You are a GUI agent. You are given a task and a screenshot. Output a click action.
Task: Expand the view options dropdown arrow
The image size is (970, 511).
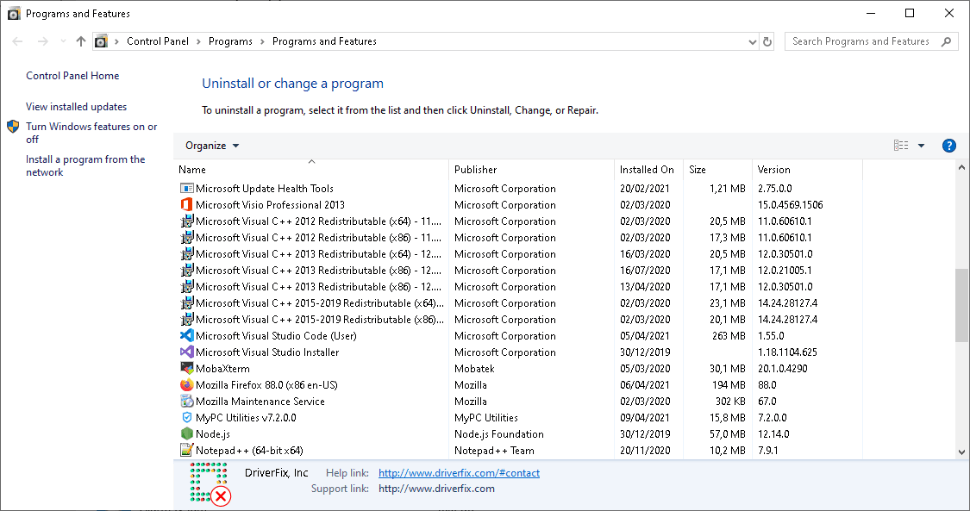click(921, 145)
